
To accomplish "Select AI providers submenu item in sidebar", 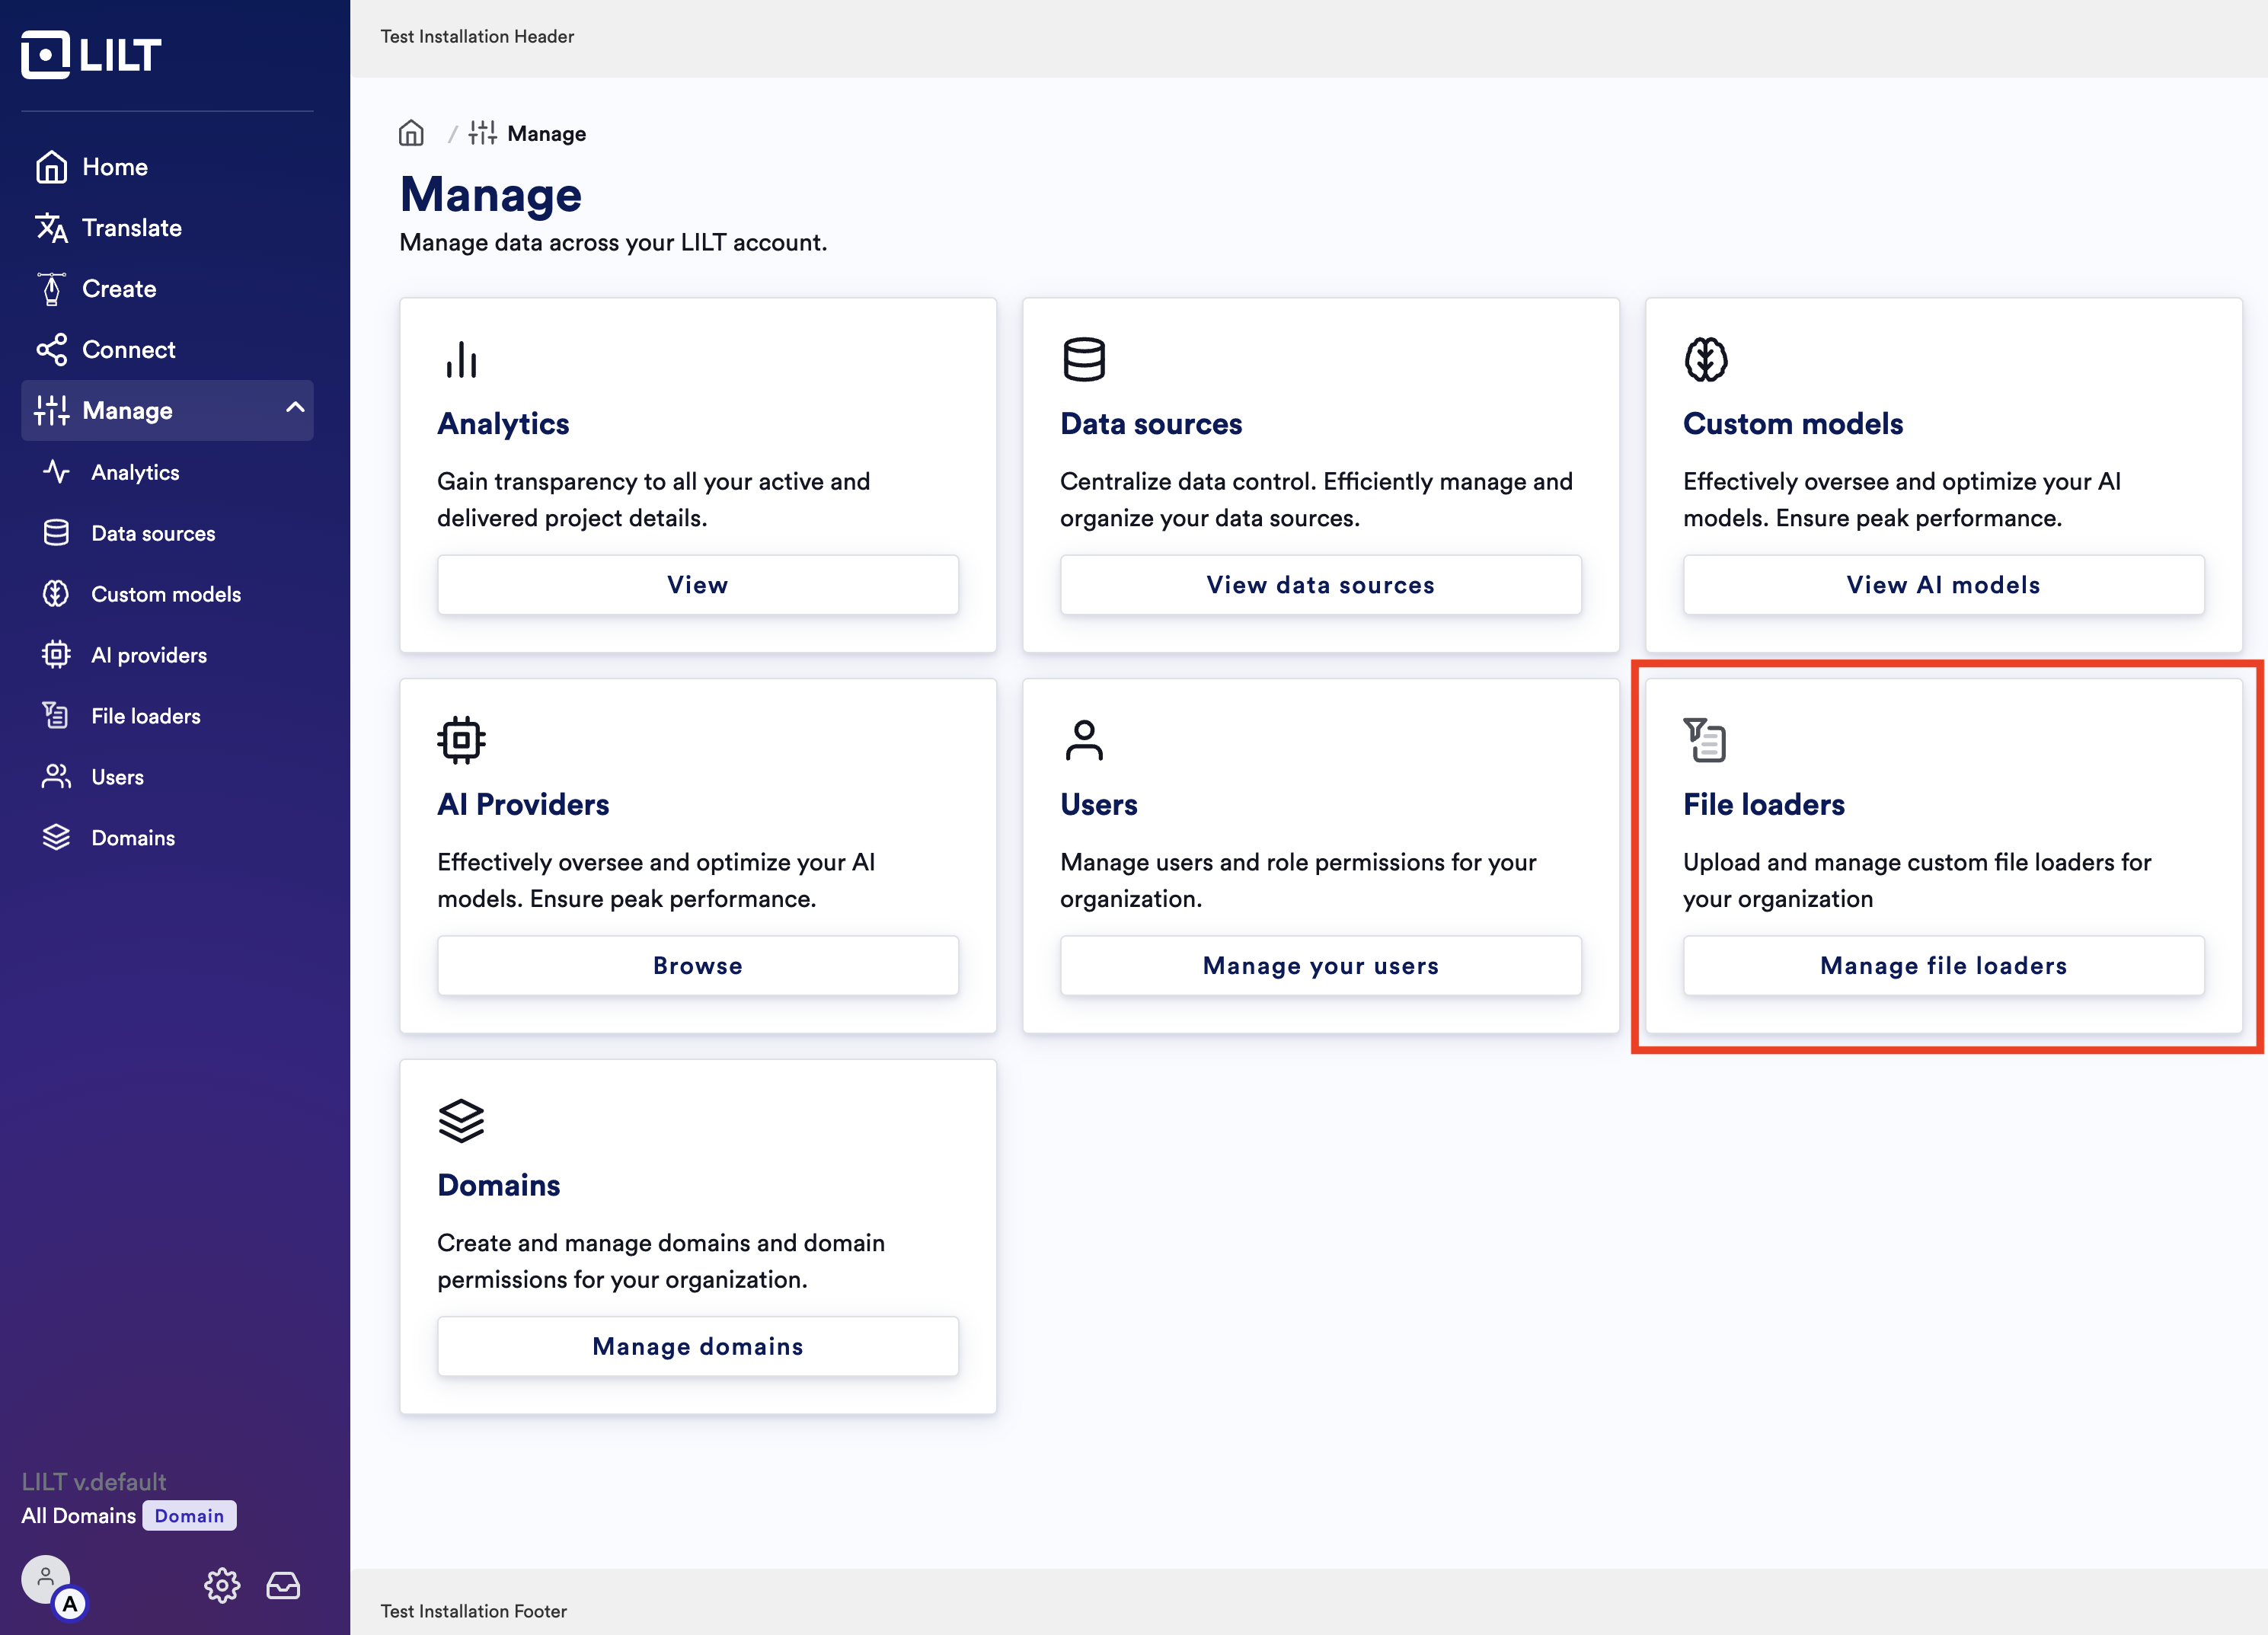I will [x=167, y=655].
